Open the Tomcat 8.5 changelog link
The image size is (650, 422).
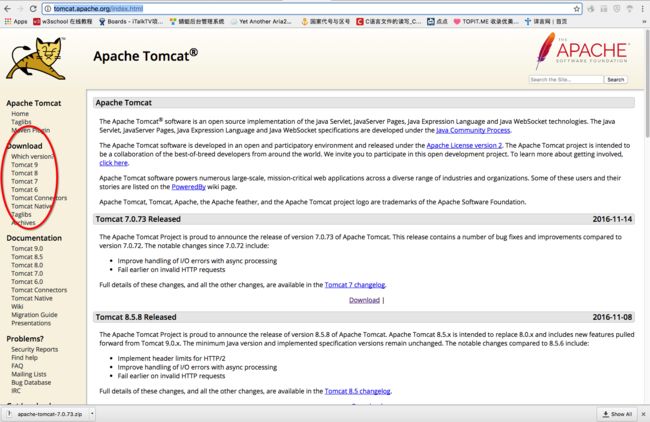tap(357, 391)
